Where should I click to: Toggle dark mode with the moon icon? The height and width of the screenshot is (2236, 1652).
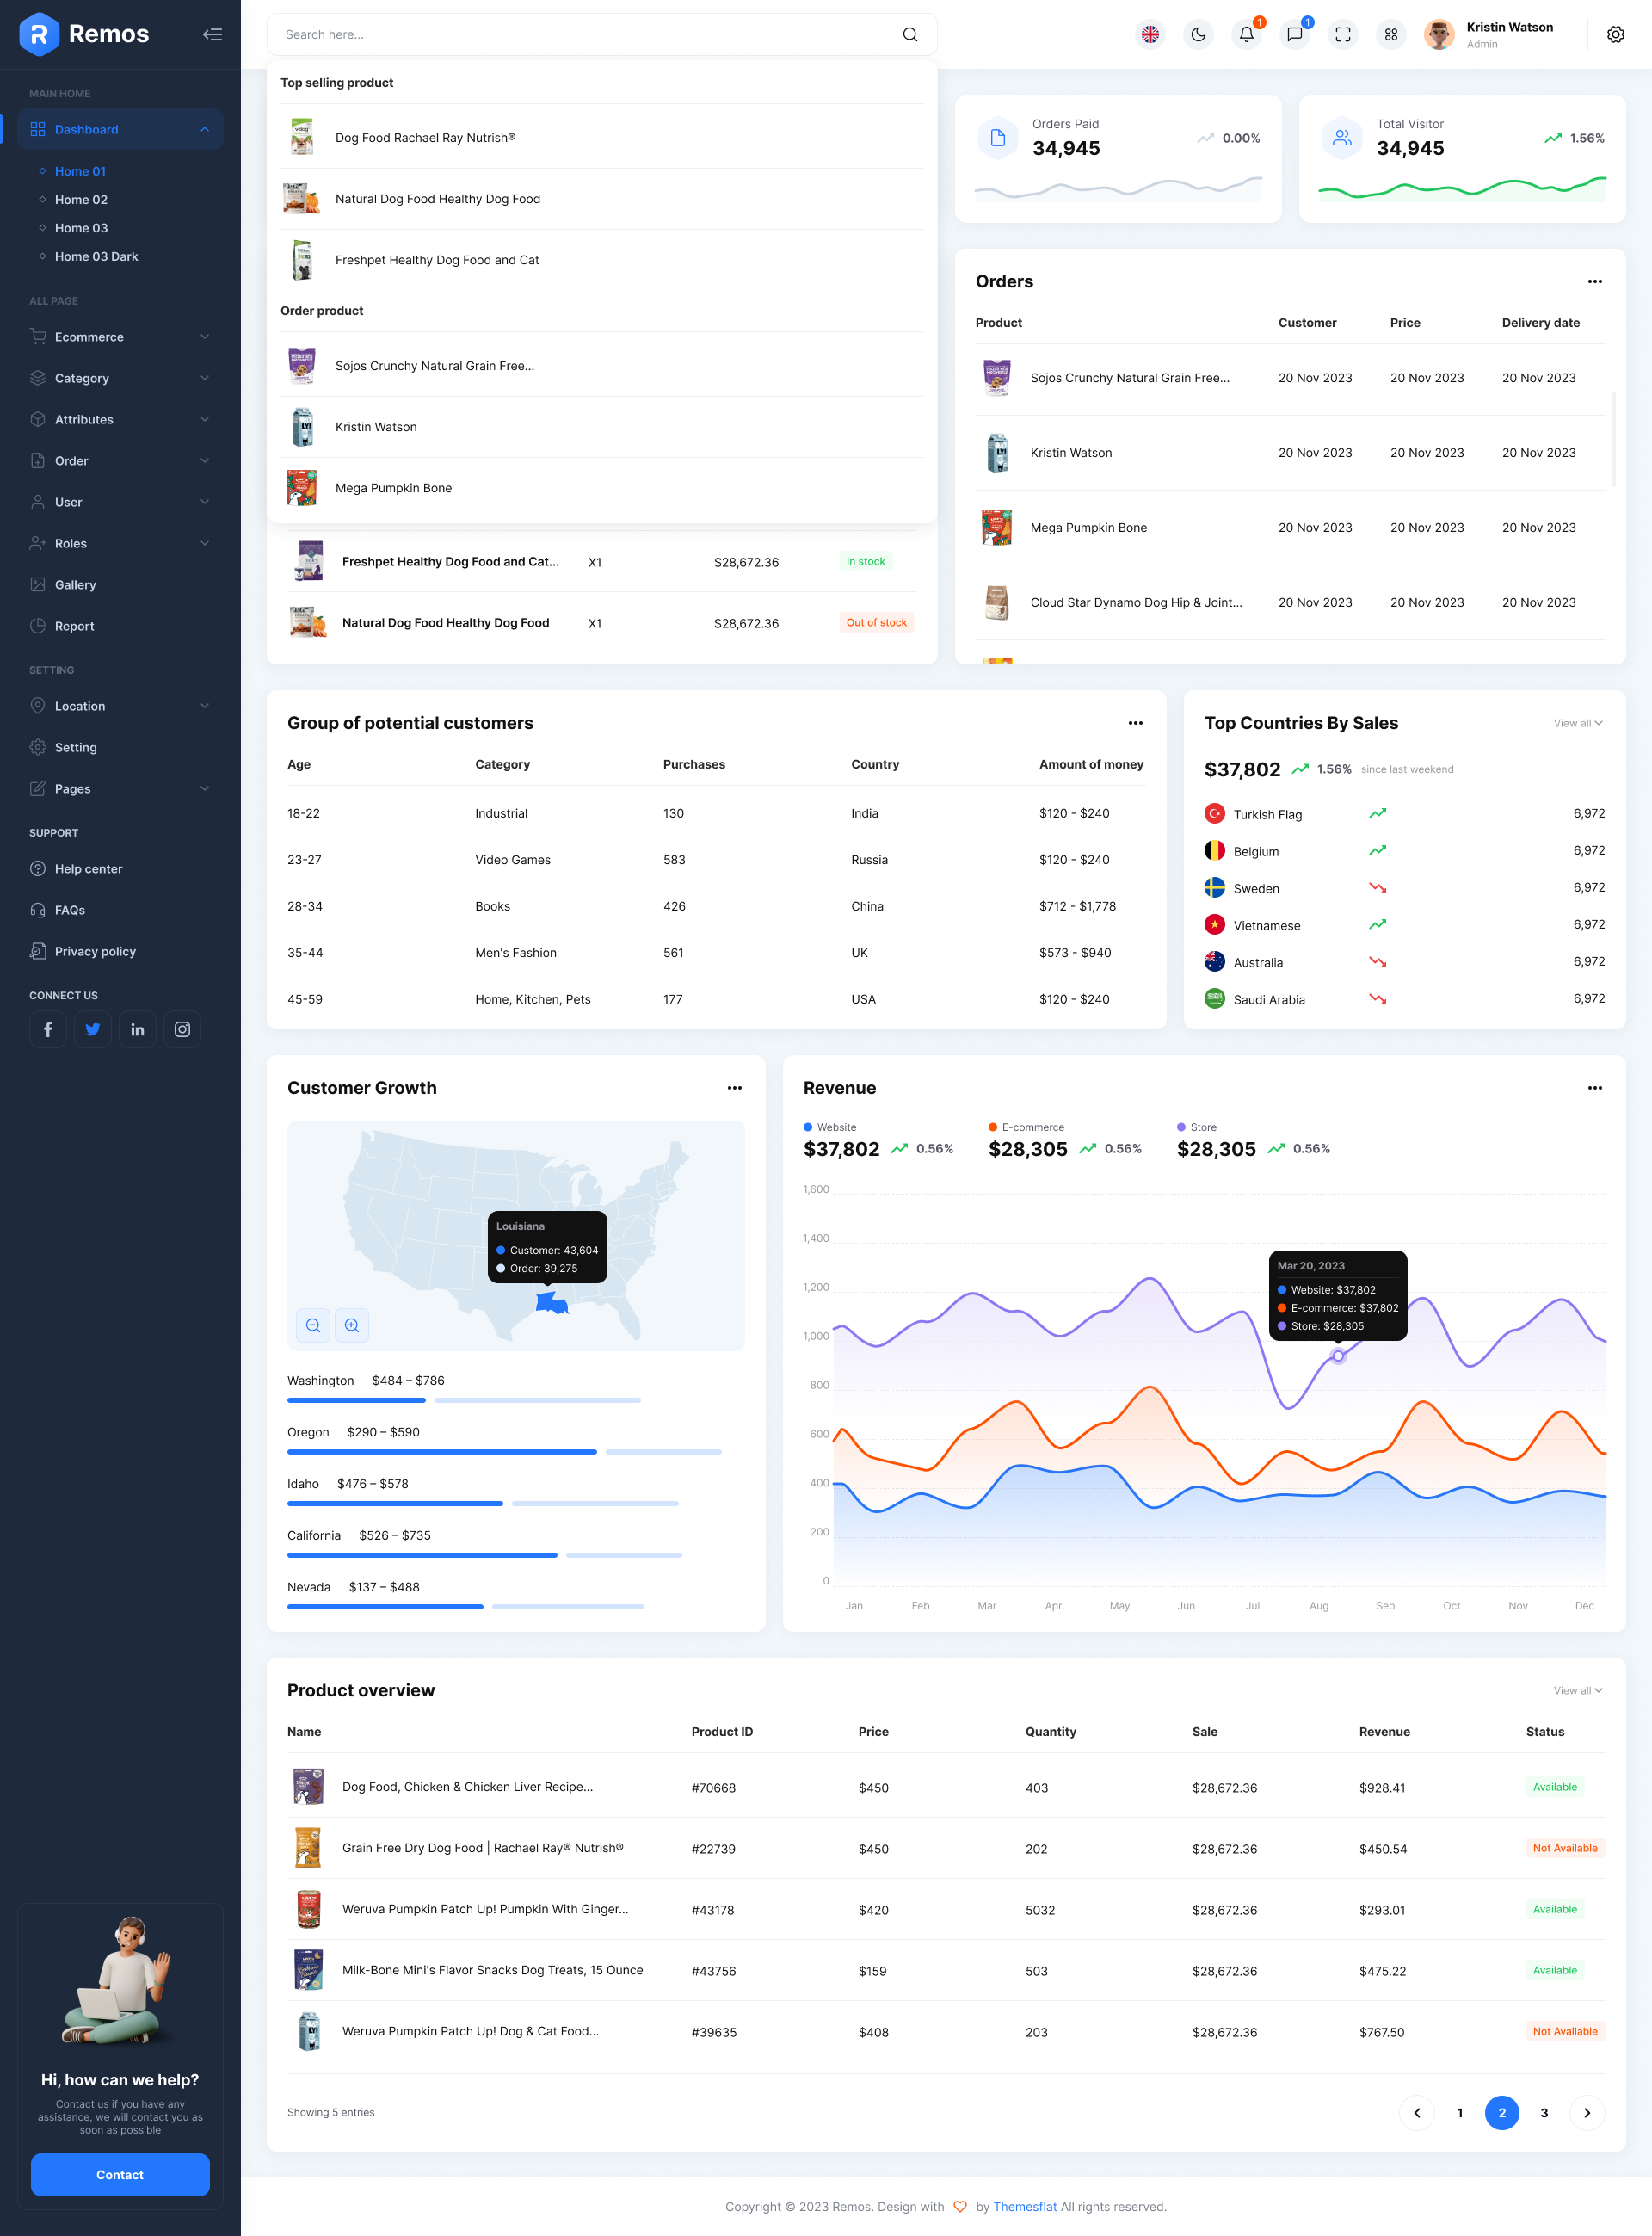[x=1198, y=34]
